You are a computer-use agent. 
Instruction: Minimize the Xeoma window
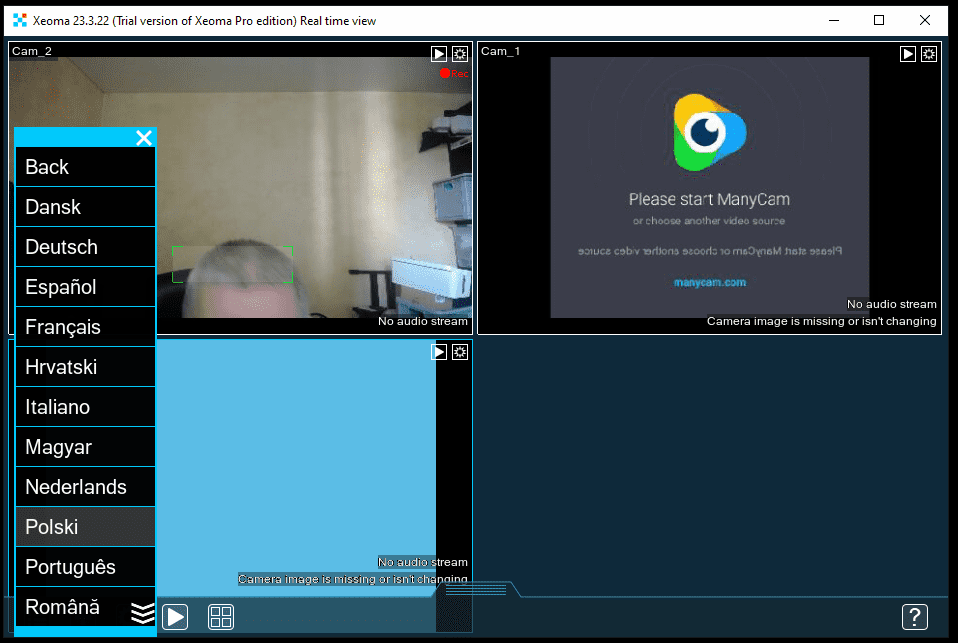[834, 20]
